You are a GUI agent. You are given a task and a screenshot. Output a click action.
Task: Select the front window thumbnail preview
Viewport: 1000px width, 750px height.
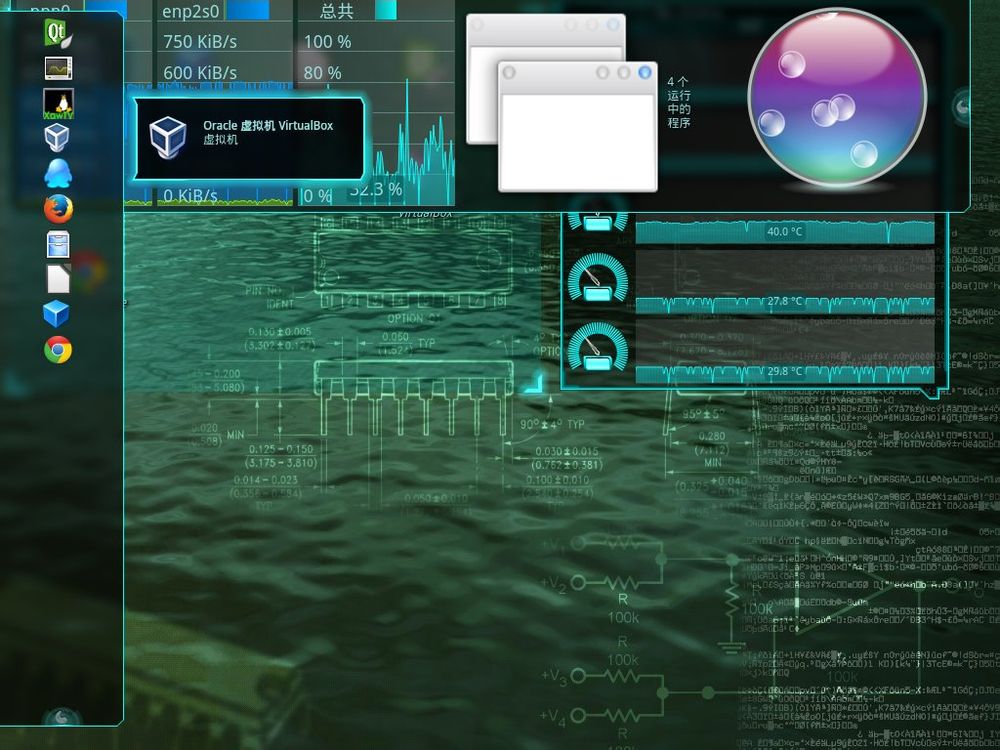pos(577,126)
